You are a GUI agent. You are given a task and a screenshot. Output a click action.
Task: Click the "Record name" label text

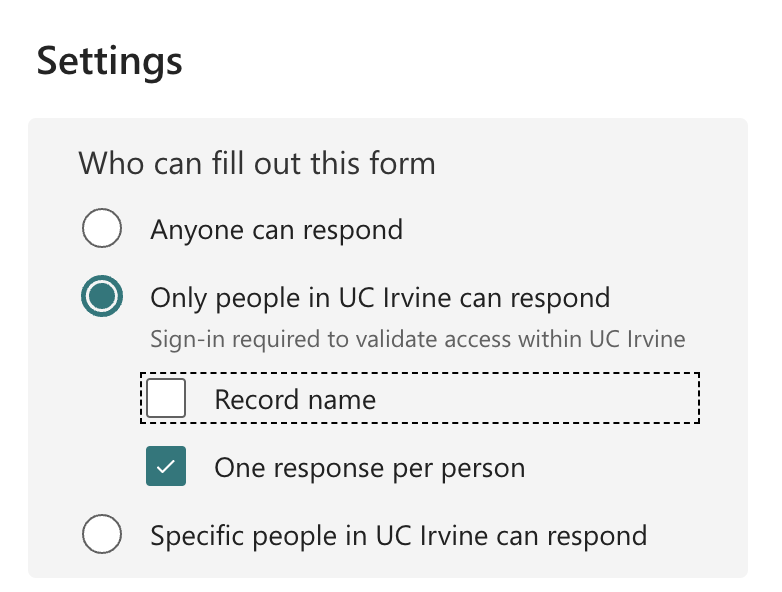pos(295,400)
